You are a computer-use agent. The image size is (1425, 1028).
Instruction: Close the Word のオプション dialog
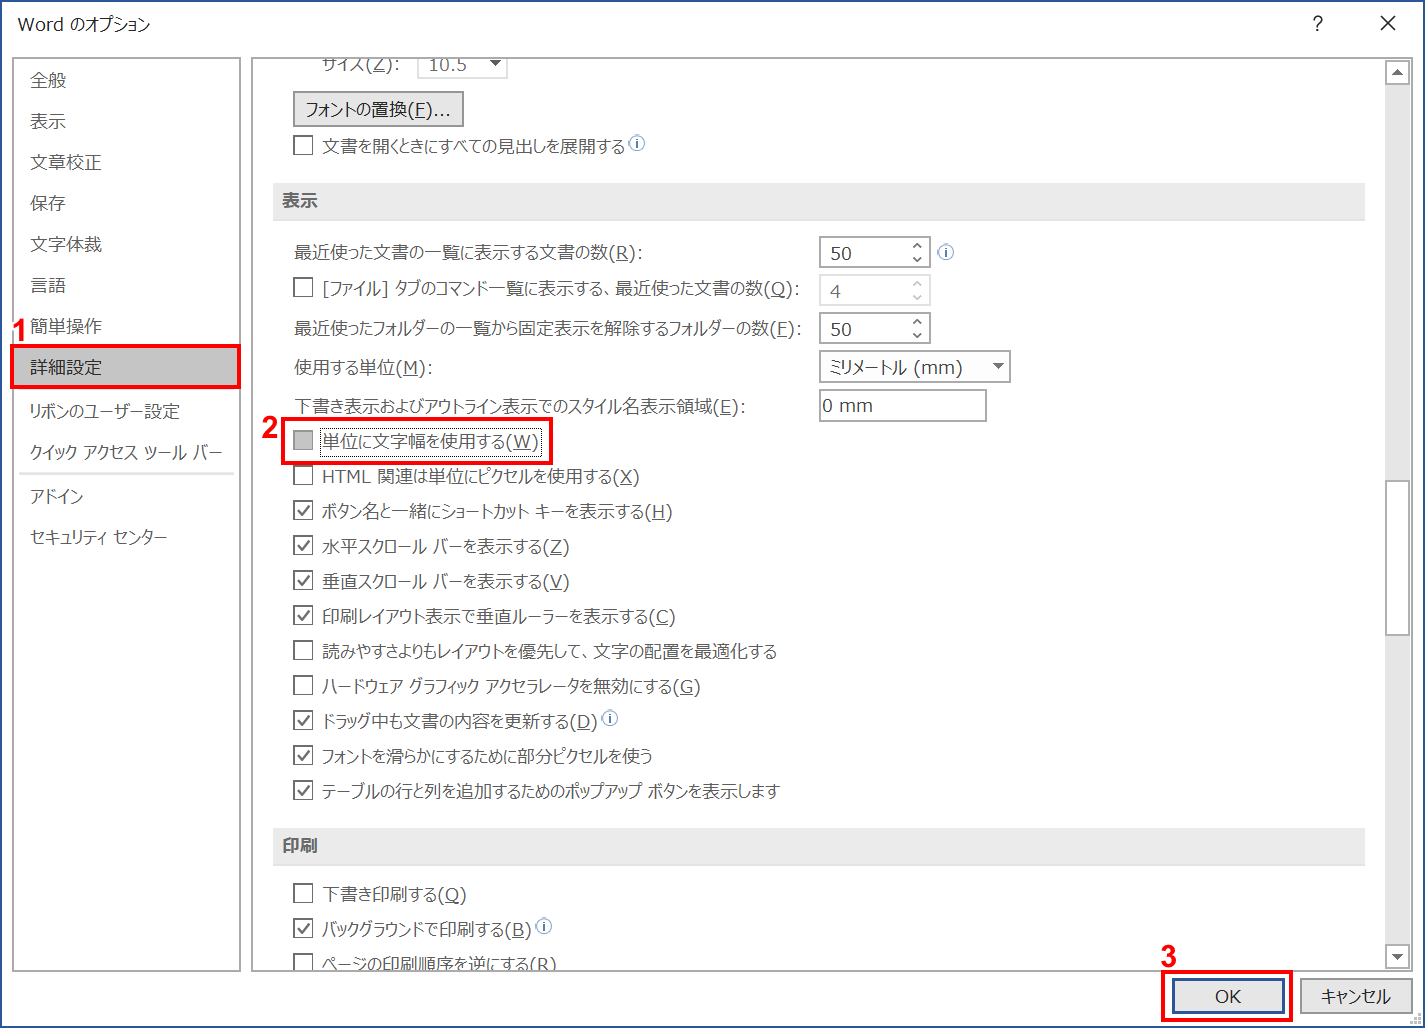coord(1388,23)
